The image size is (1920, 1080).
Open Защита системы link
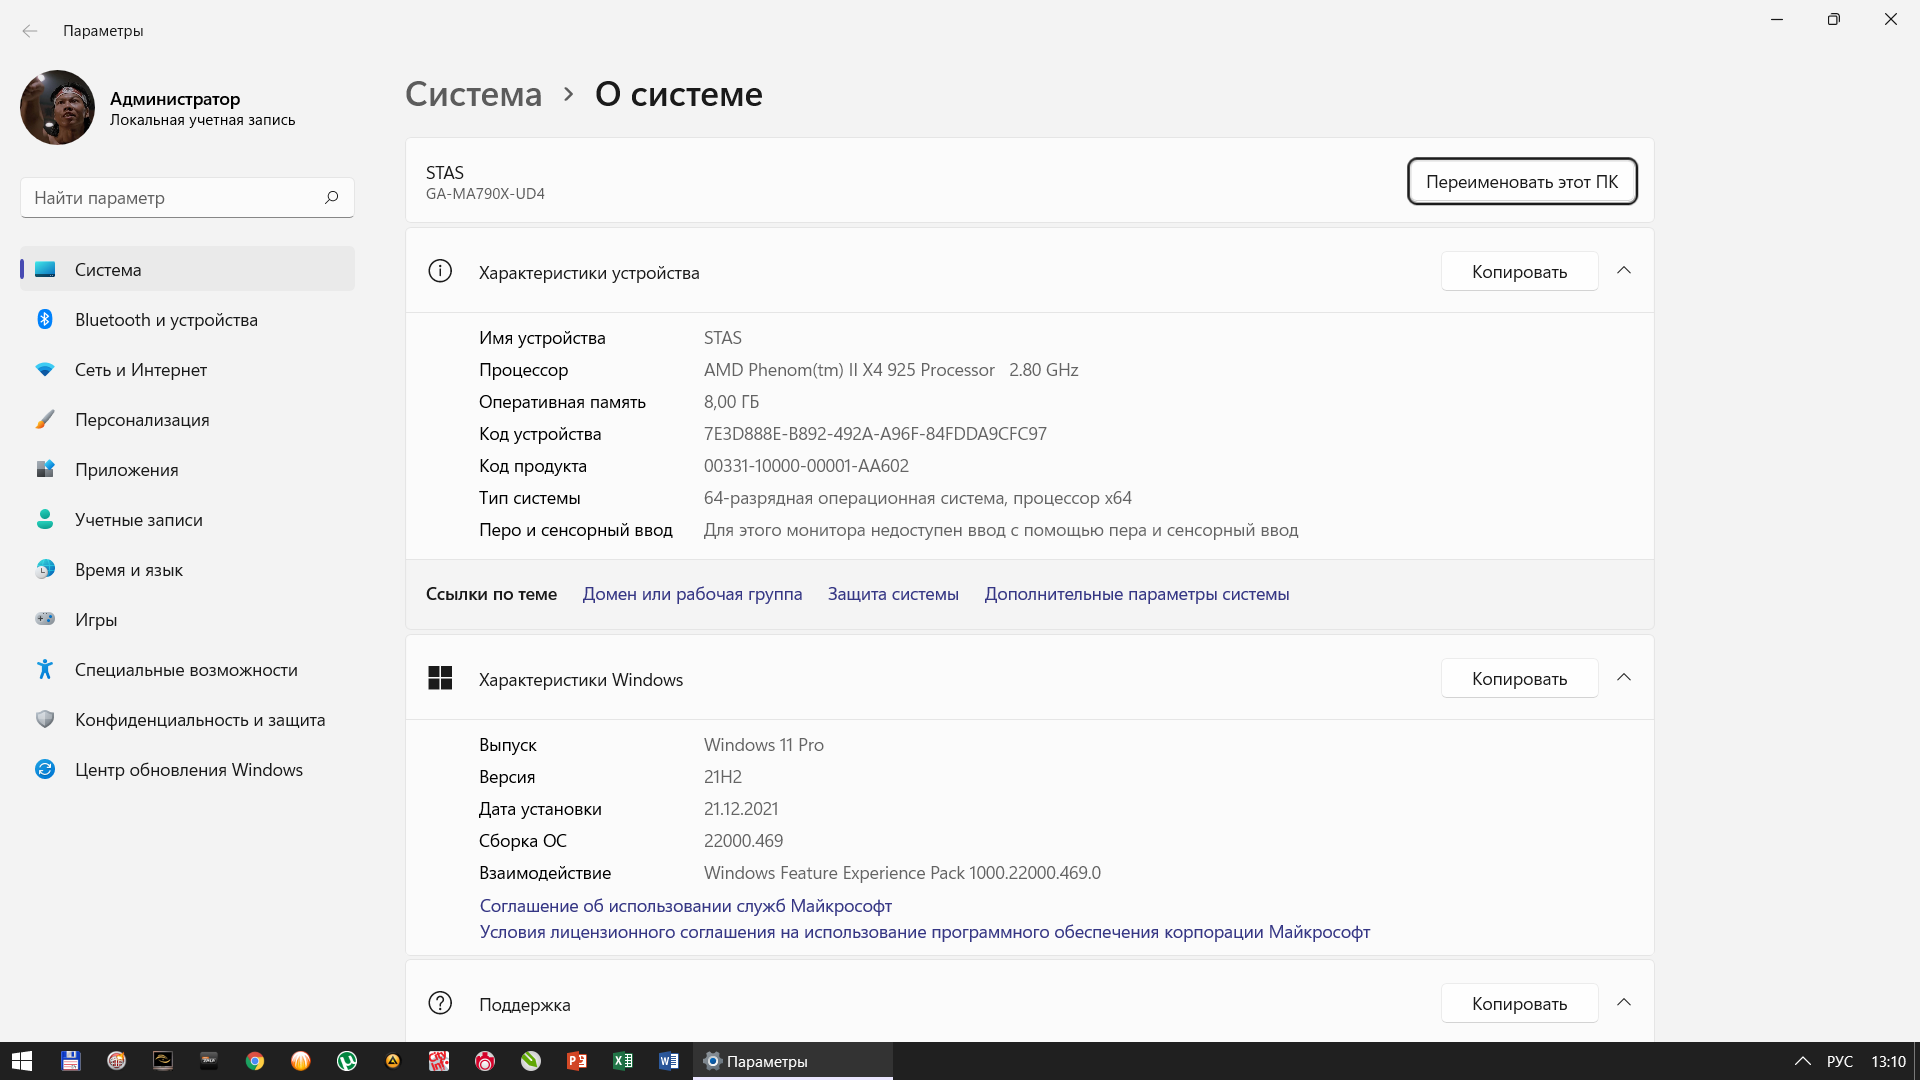tap(893, 594)
